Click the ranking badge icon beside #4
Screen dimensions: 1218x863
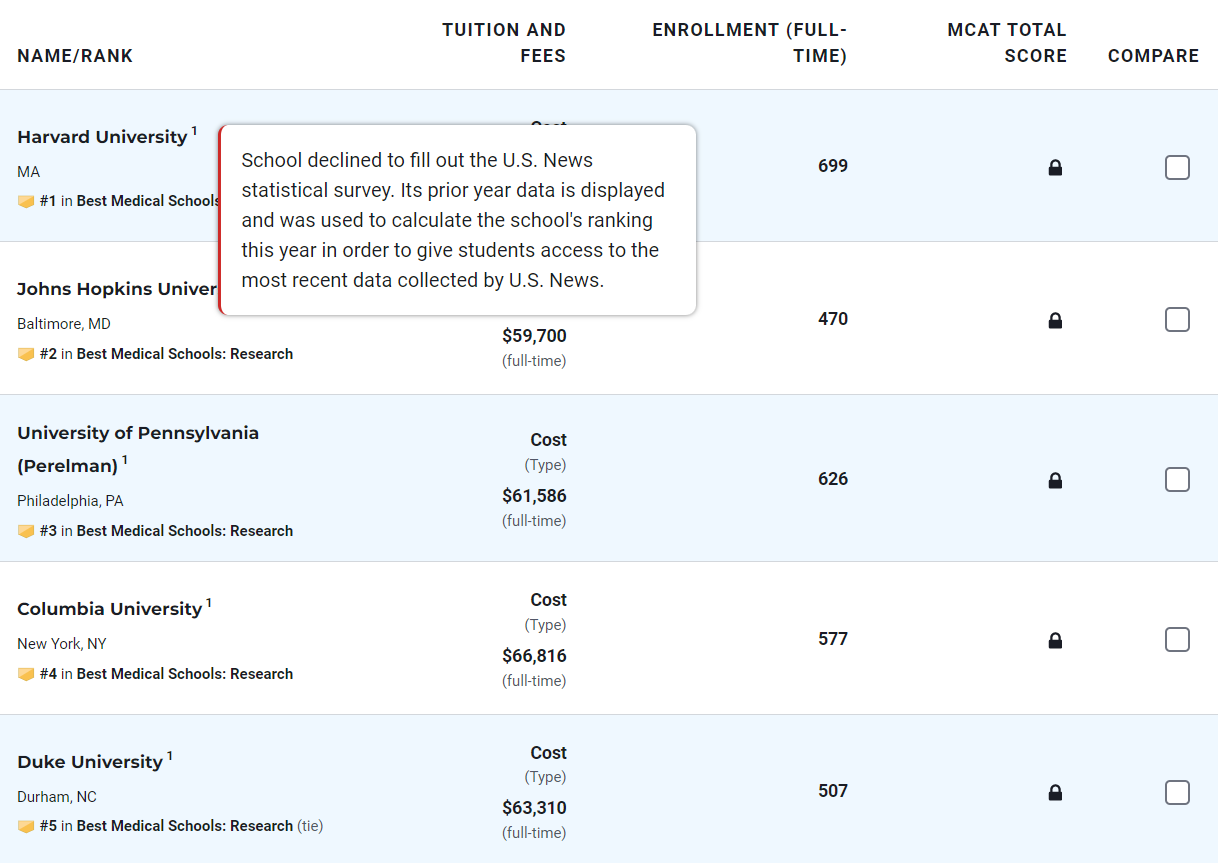[26, 674]
